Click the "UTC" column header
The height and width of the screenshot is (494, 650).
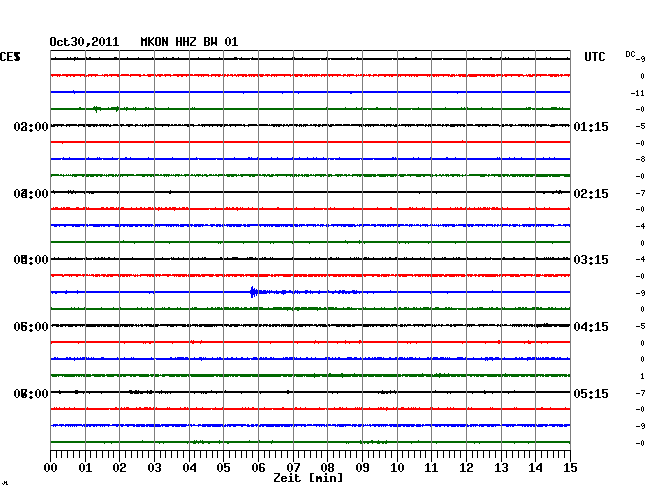point(594,57)
